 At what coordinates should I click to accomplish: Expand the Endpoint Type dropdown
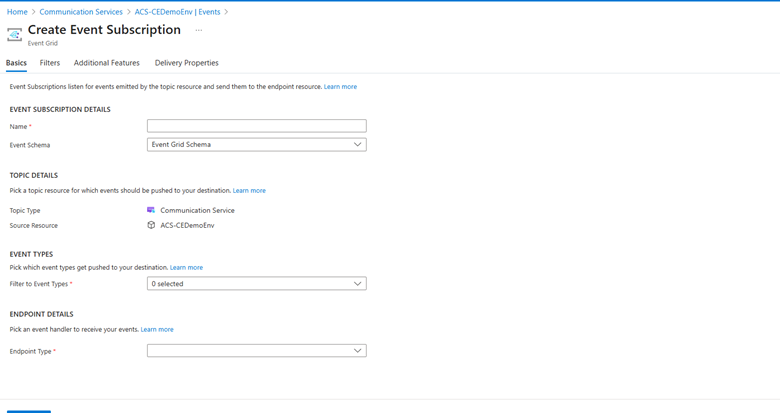click(257, 350)
